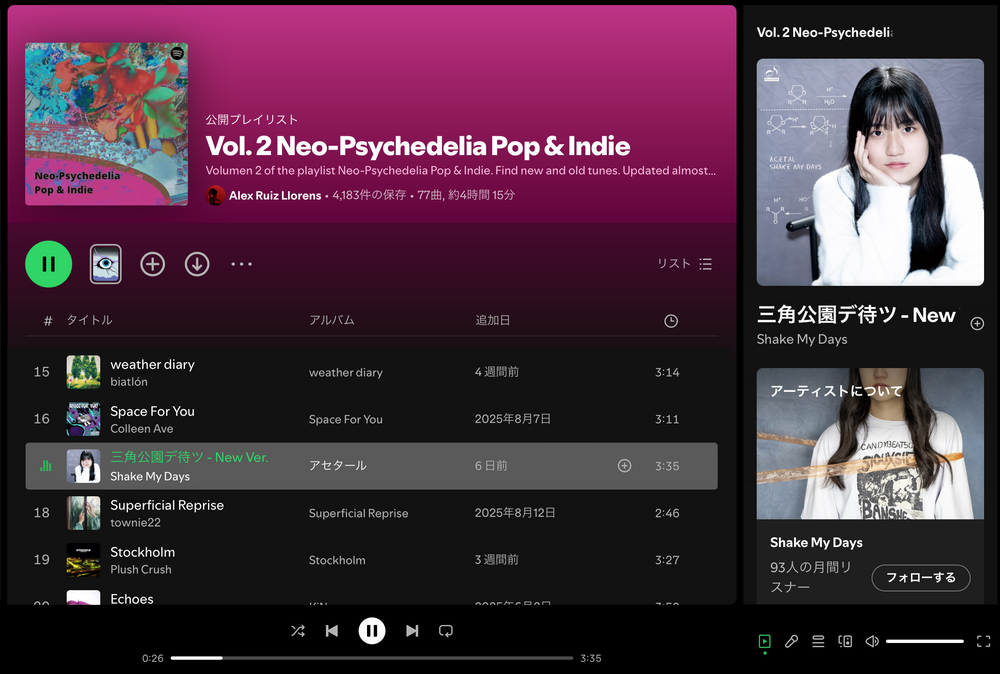Select the track weather diary
Image resolution: width=1000 pixels, height=674 pixels.
coord(152,365)
